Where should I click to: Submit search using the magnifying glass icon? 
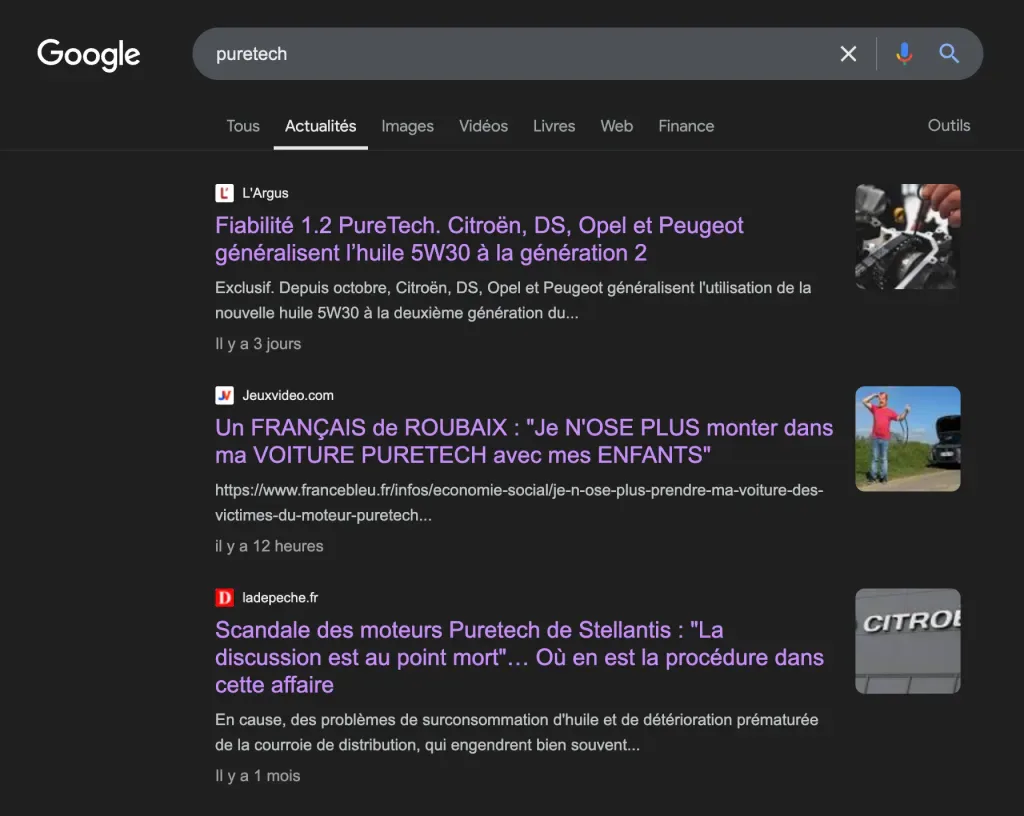(x=949, y=54)
